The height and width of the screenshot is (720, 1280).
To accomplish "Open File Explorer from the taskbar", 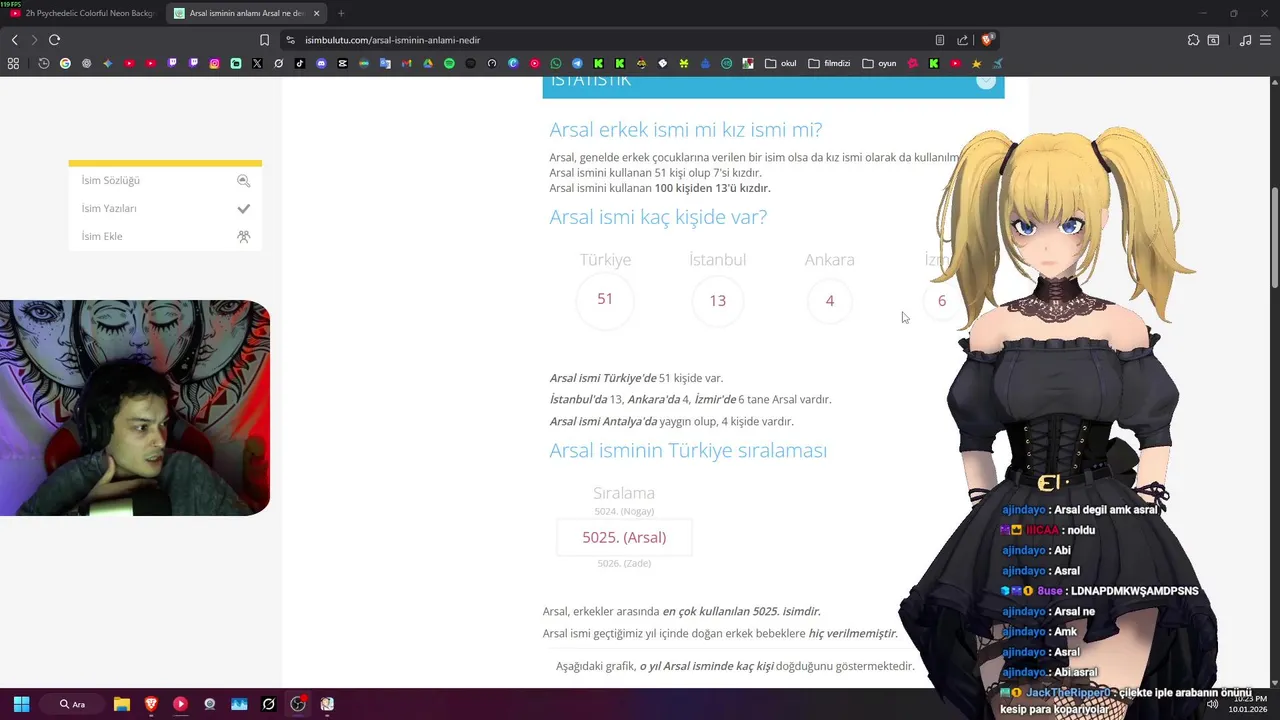I will (121, 704).
